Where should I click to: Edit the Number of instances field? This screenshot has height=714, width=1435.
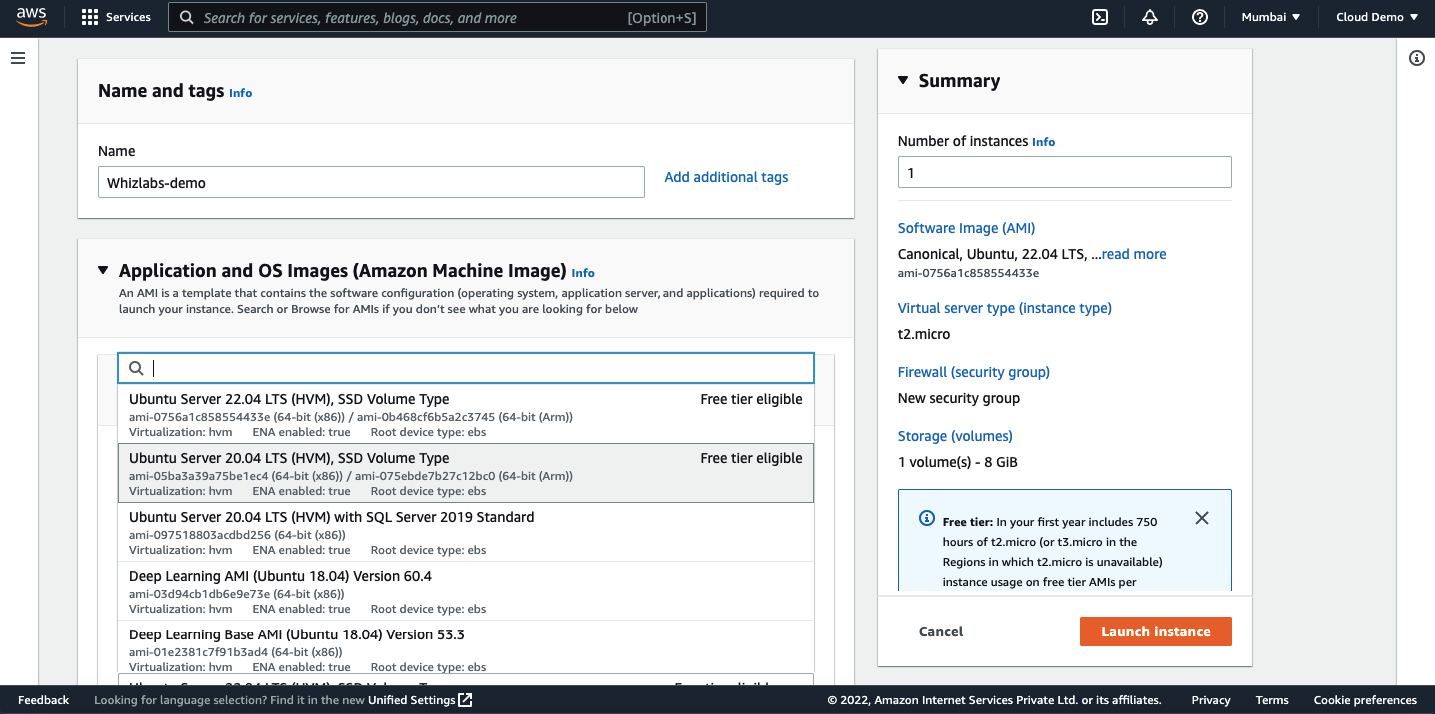pyautogui.click(x=1064, y=172)
